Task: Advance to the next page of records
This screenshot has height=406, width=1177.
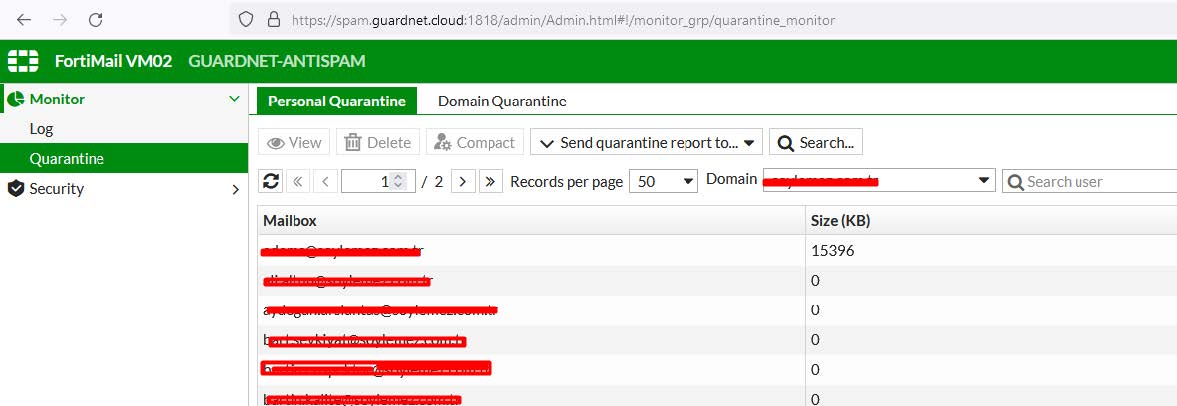Action: 462,181
